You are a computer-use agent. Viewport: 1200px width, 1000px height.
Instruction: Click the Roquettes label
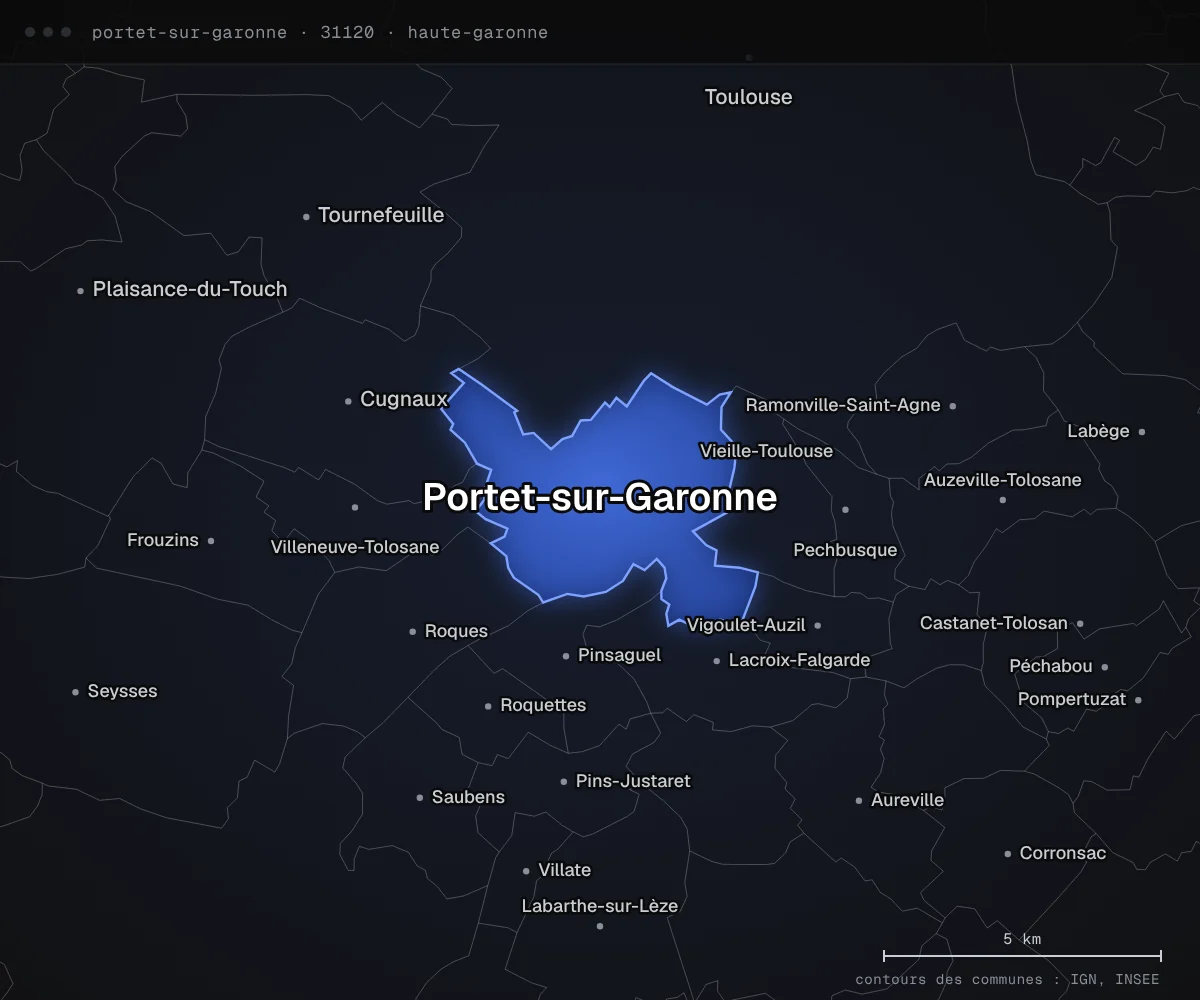coord(543,705)
